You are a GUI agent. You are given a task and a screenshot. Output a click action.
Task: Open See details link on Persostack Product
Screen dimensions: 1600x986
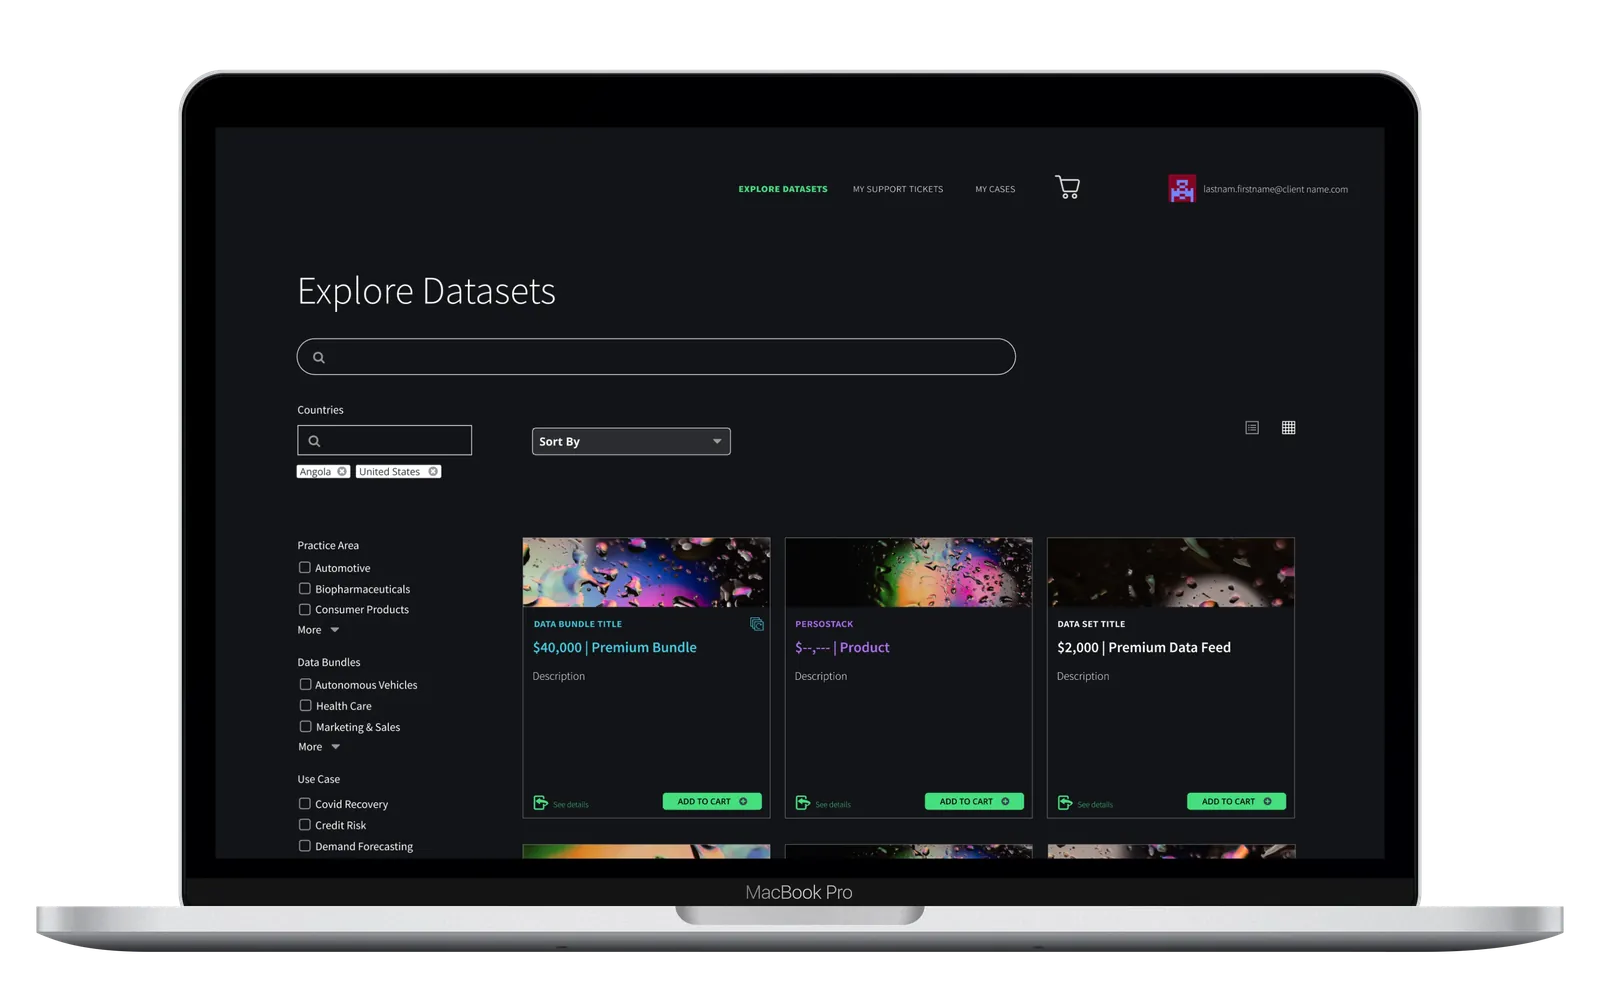pyautogui.click(x=833, y=805)
